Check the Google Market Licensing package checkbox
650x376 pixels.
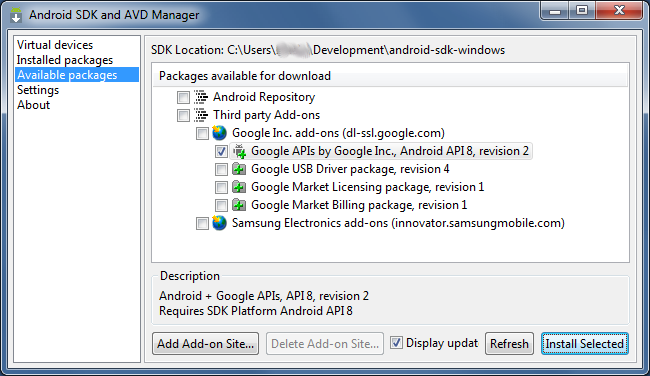coord(221,187)
